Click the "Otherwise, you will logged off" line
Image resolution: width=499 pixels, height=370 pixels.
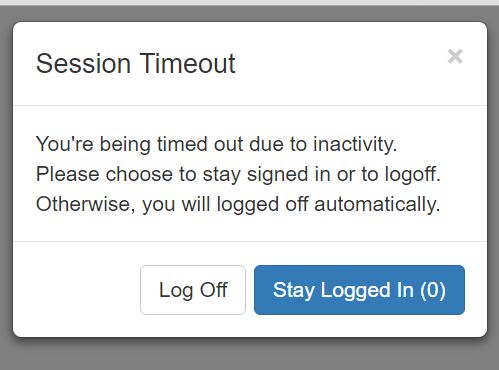[238, 204]
